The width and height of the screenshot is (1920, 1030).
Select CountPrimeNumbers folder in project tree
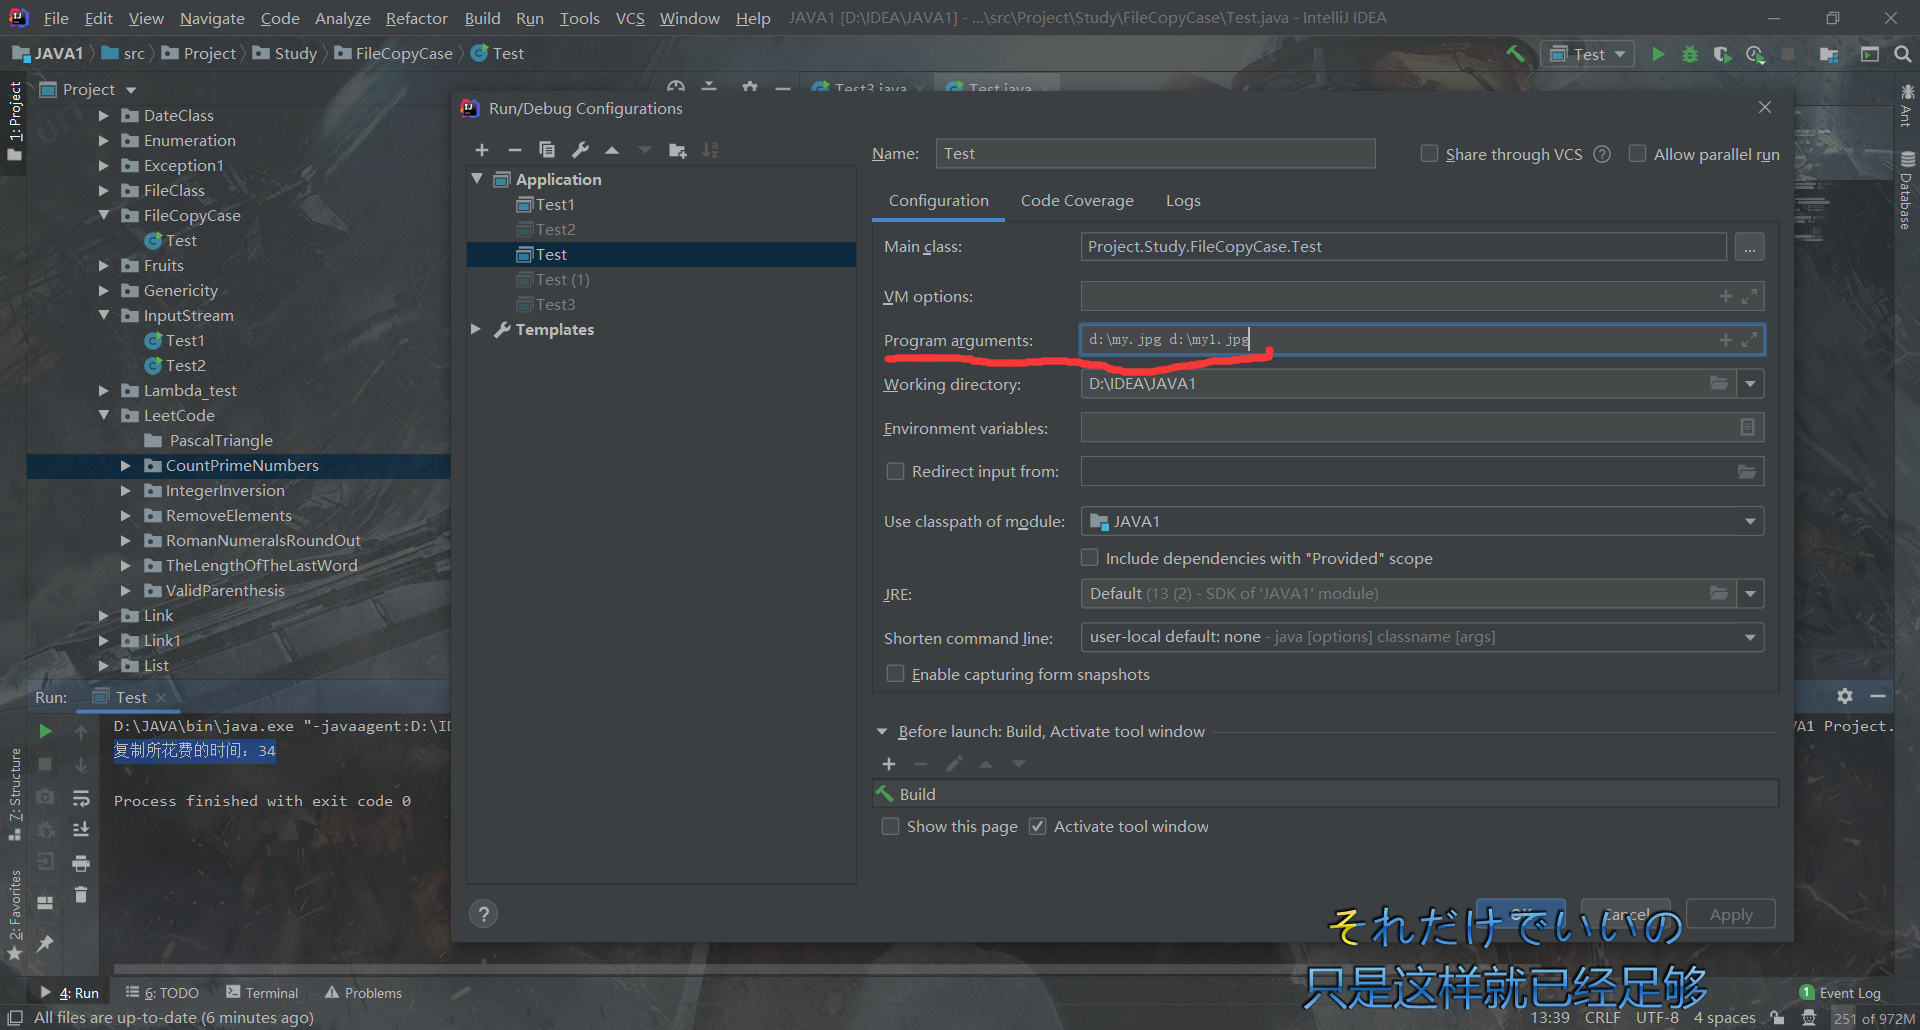pos(242,465)
